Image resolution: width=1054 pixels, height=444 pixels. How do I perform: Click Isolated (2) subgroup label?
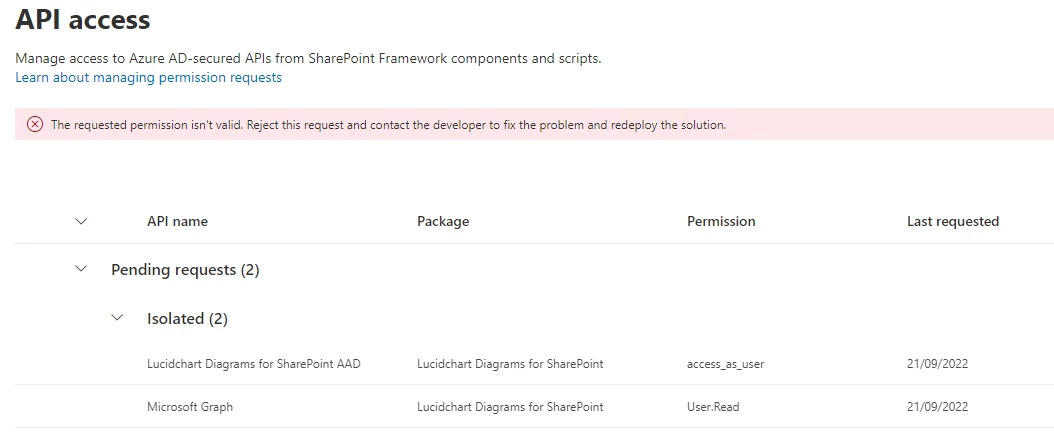tap(188, 318)
